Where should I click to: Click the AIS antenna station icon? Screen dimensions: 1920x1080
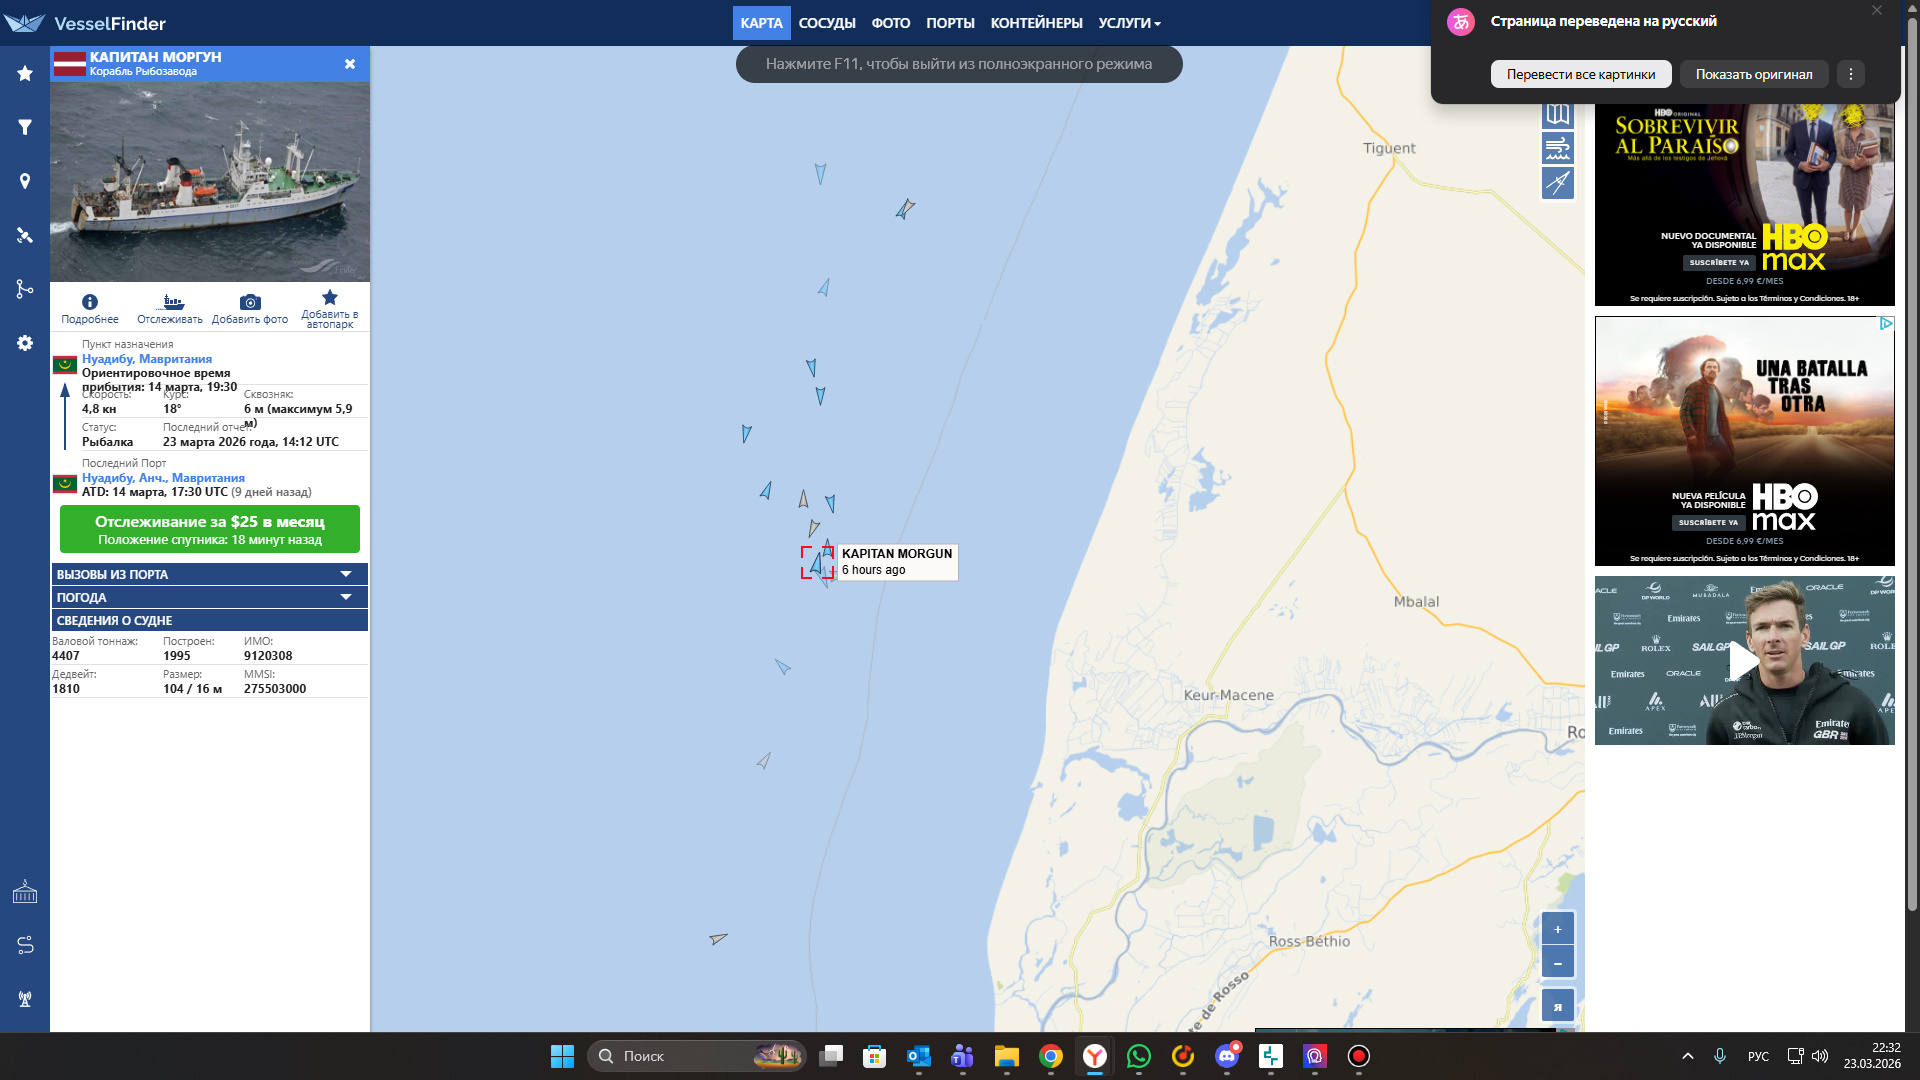point(25,998)
